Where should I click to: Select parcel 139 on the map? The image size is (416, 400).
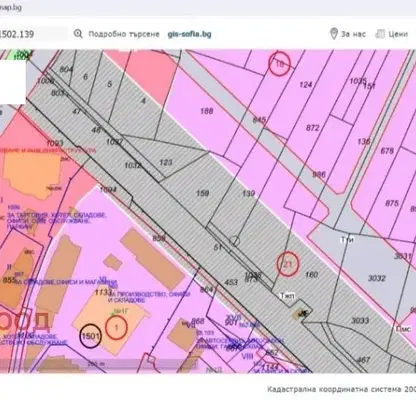tap(249, 193)
